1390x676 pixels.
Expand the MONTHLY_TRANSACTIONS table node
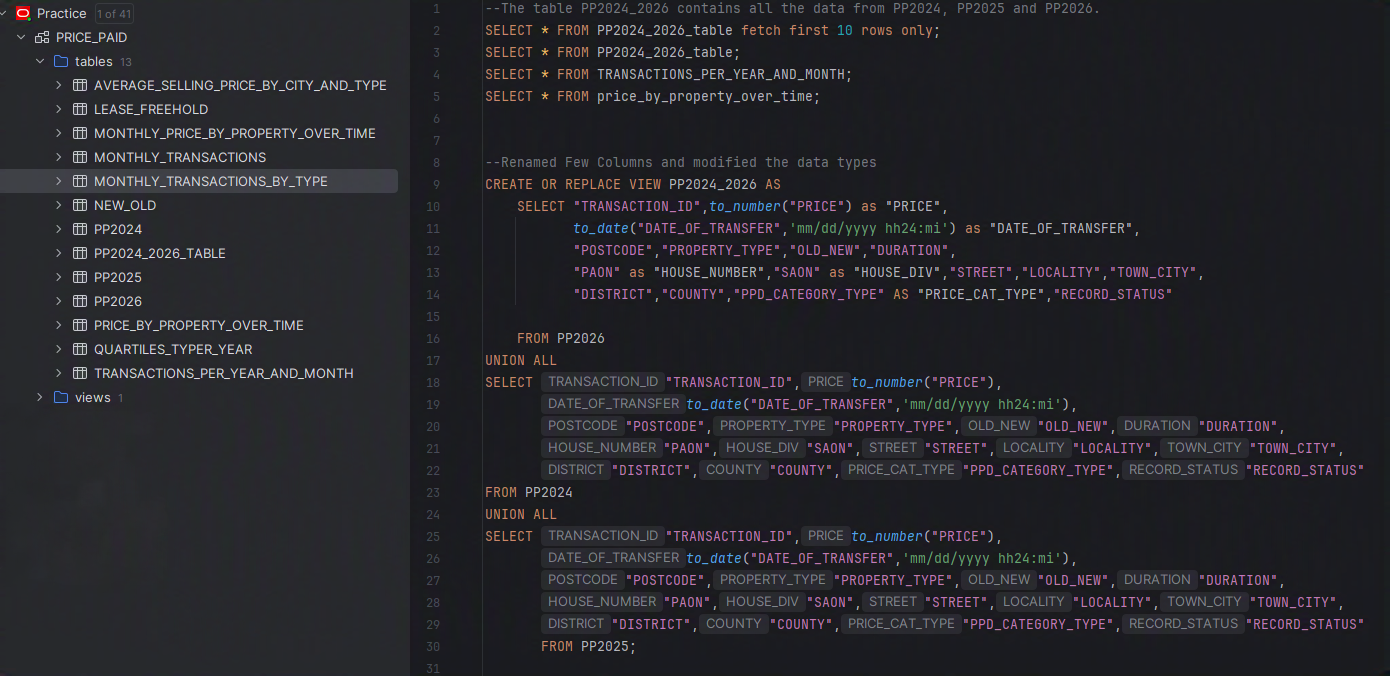coord(59,157)
